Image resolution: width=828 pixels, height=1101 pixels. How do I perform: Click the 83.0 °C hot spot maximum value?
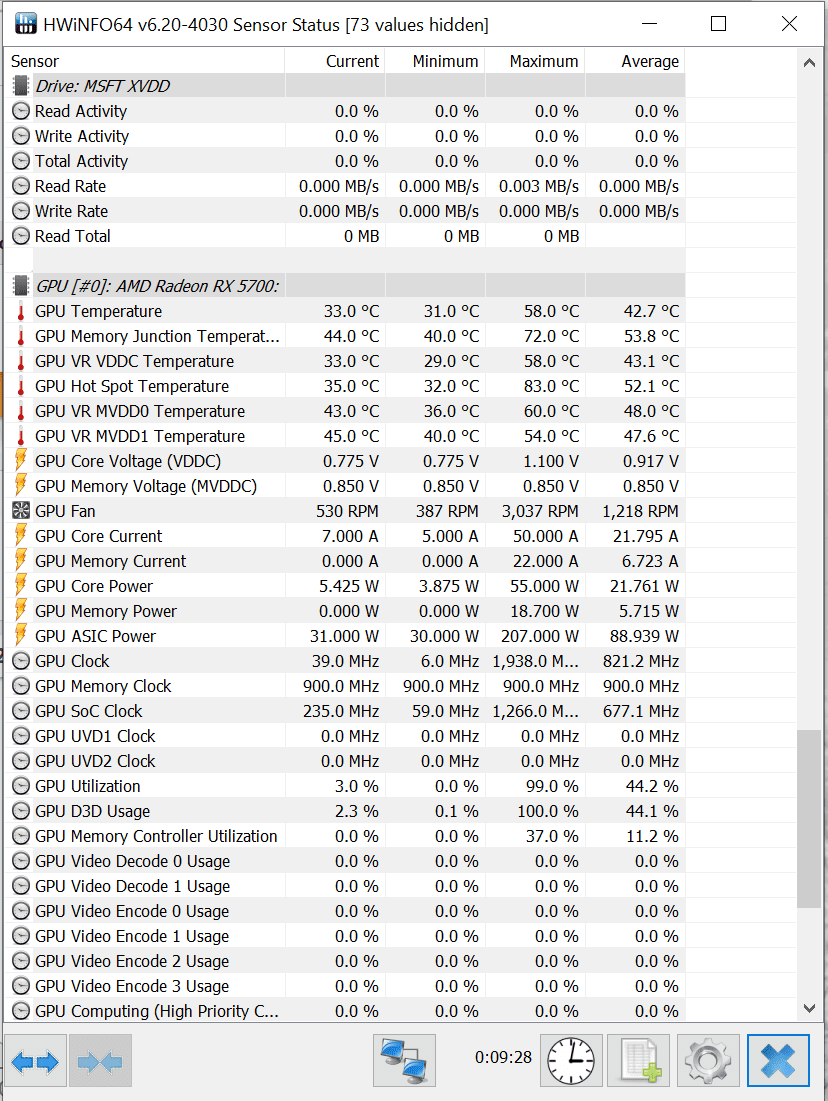pyautogui.click(x=551, y=386)
